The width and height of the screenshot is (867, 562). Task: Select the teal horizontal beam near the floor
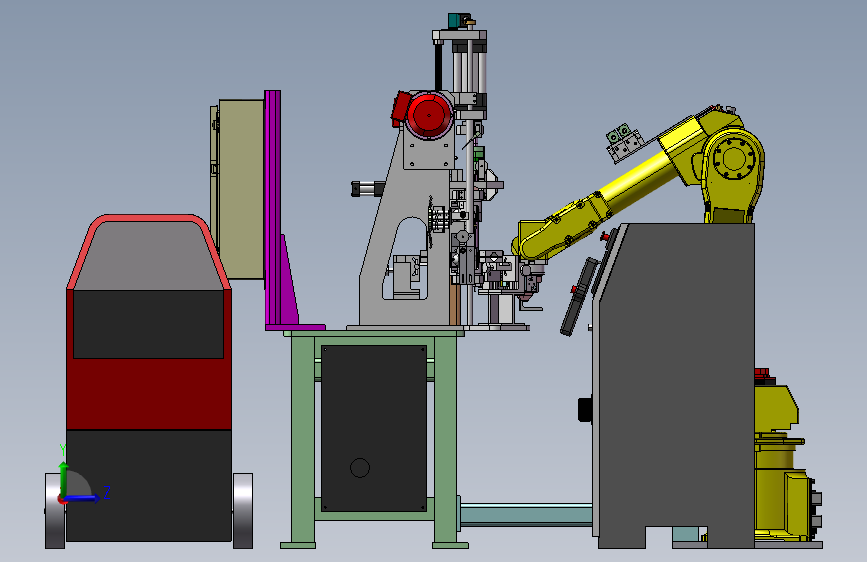tap(526, 514)
